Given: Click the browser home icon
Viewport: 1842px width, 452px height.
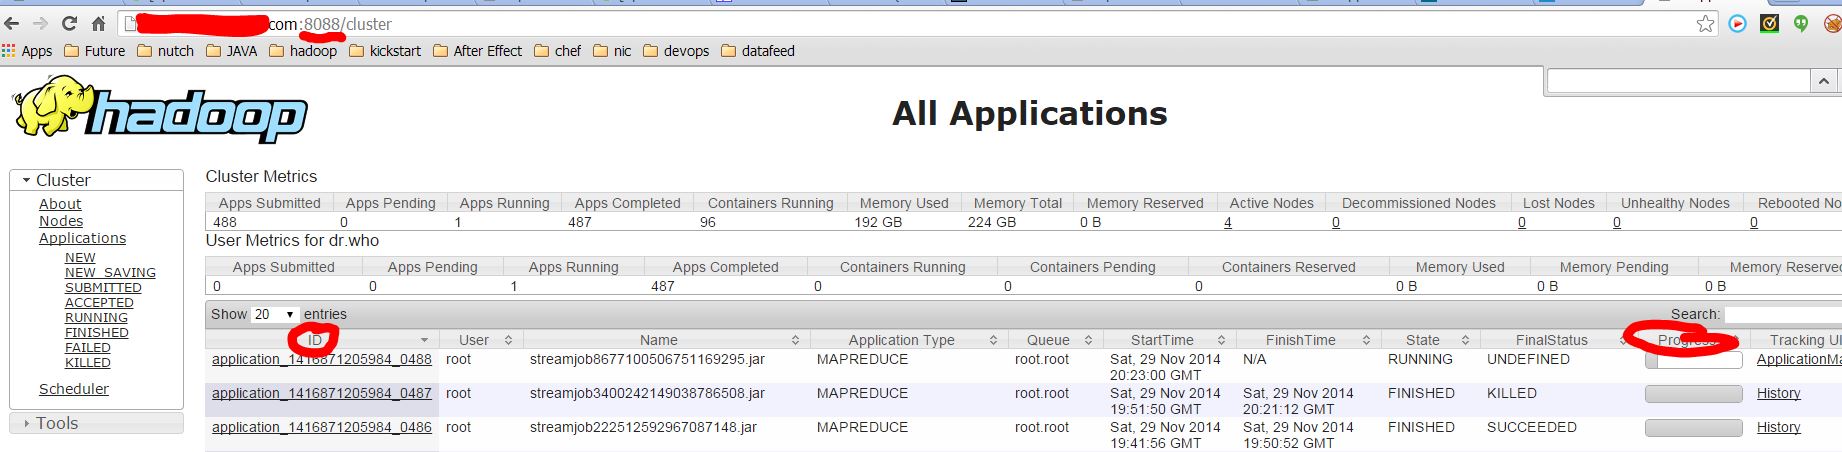Looking at the screenshot, I should (x=98, y=23).
